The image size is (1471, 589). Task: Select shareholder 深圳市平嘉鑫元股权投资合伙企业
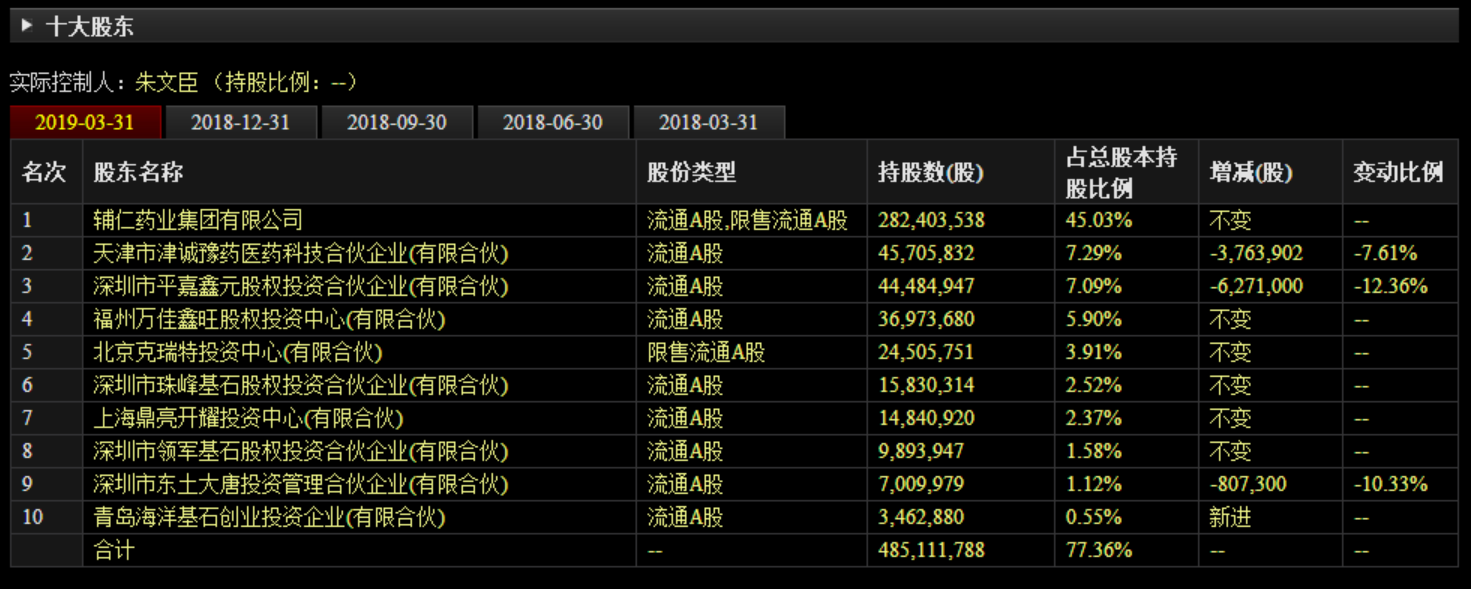301,286
